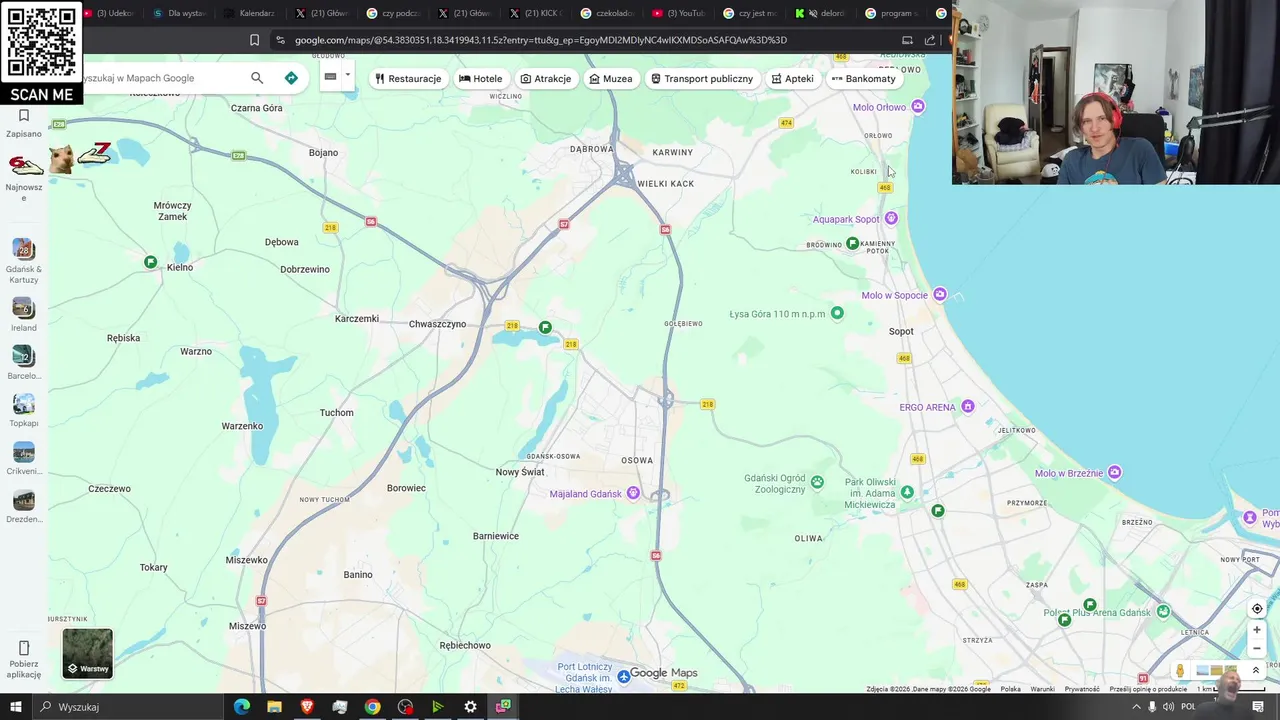Select Port Lotniczy Gdańsk airport pin
The image size is (1280, 720).
[623, 677]
